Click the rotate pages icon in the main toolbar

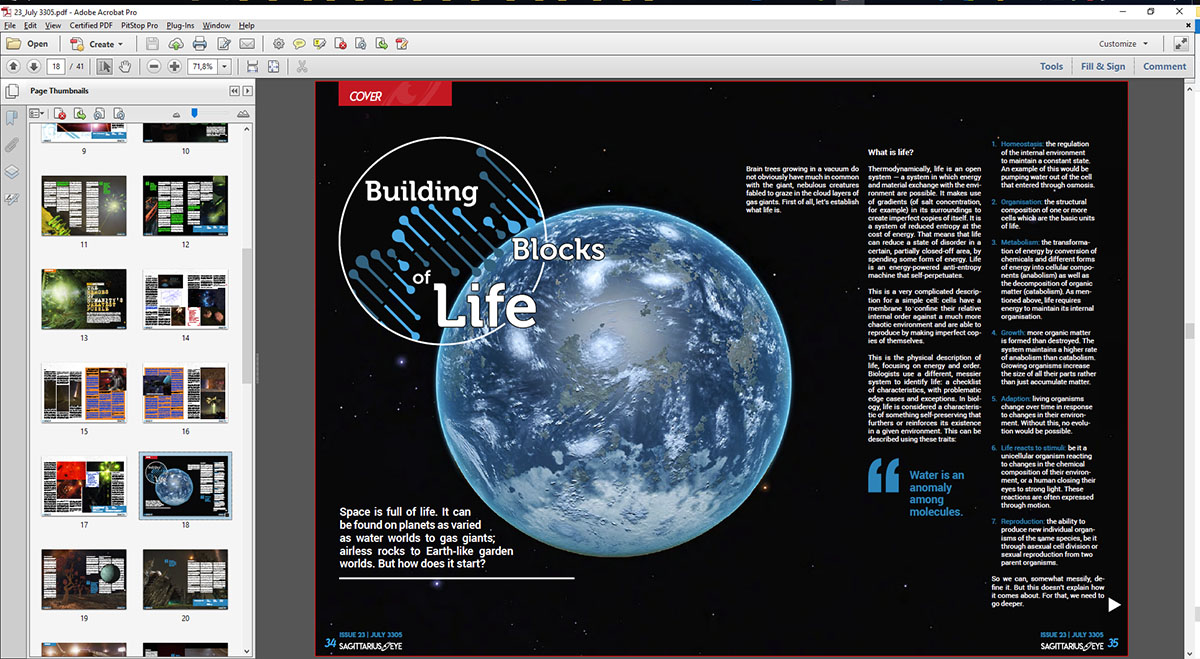361,44
